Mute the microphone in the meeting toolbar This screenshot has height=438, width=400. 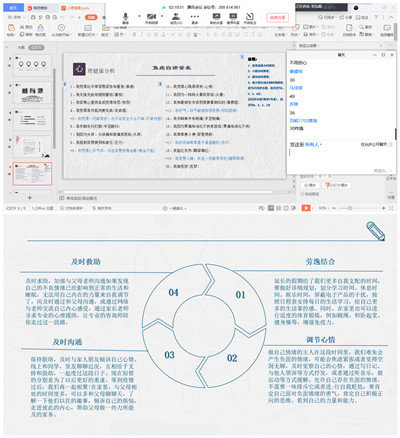pos(125,17)
